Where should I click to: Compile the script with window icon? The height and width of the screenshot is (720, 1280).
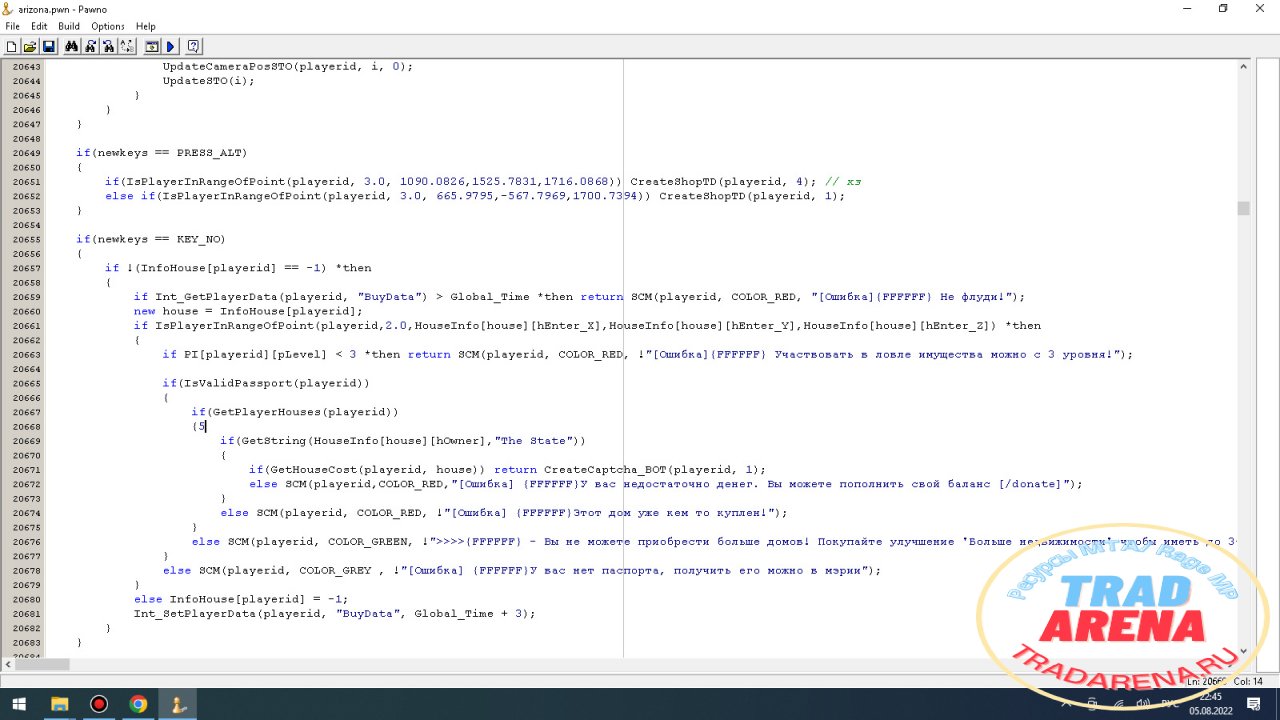[x=152, y=46]
